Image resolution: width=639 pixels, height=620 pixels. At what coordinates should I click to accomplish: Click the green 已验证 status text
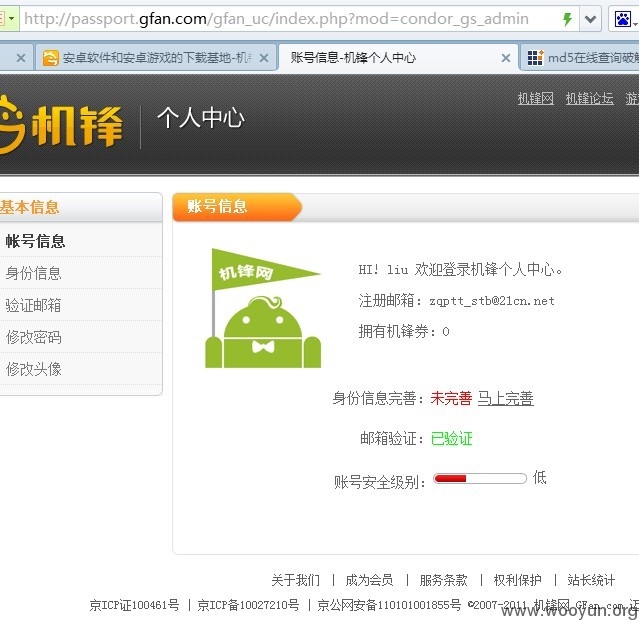click(451, 439)
